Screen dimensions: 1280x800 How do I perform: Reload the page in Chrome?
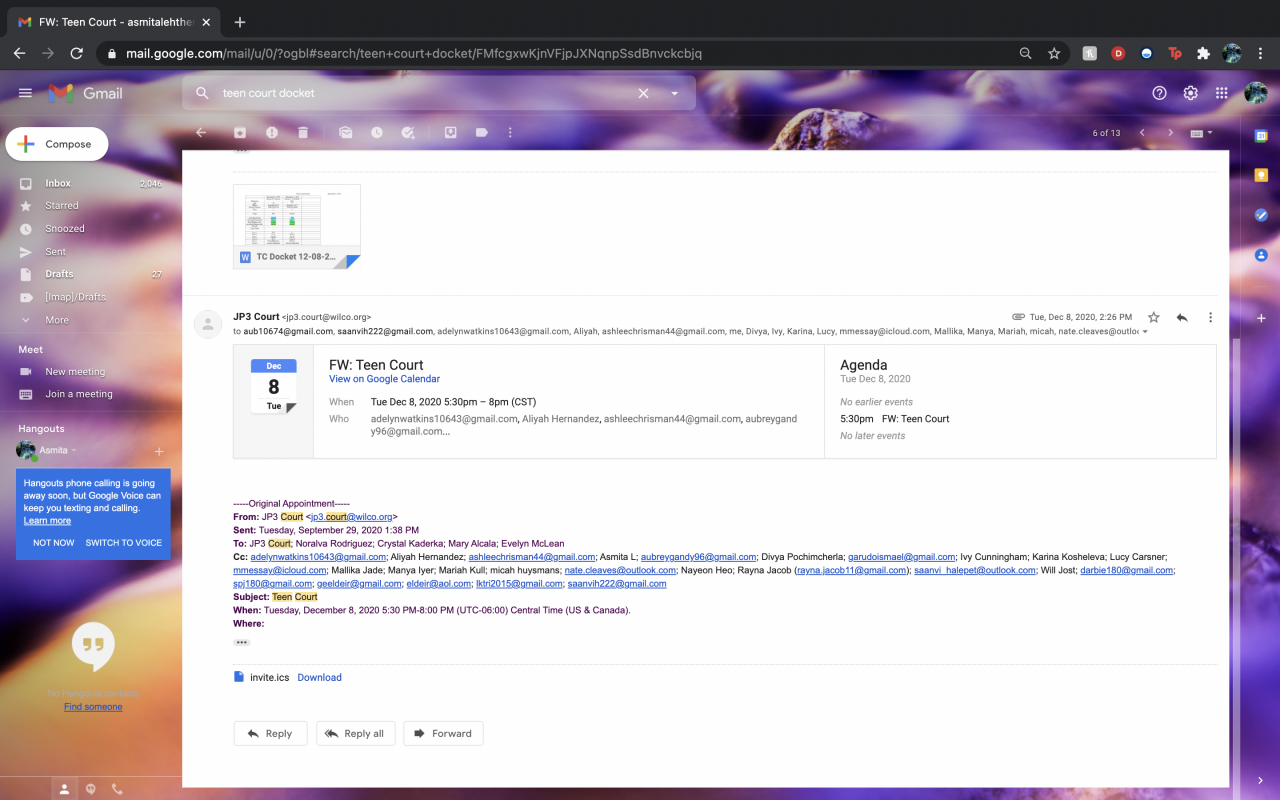pyautogui.click(x=76, y=53)
